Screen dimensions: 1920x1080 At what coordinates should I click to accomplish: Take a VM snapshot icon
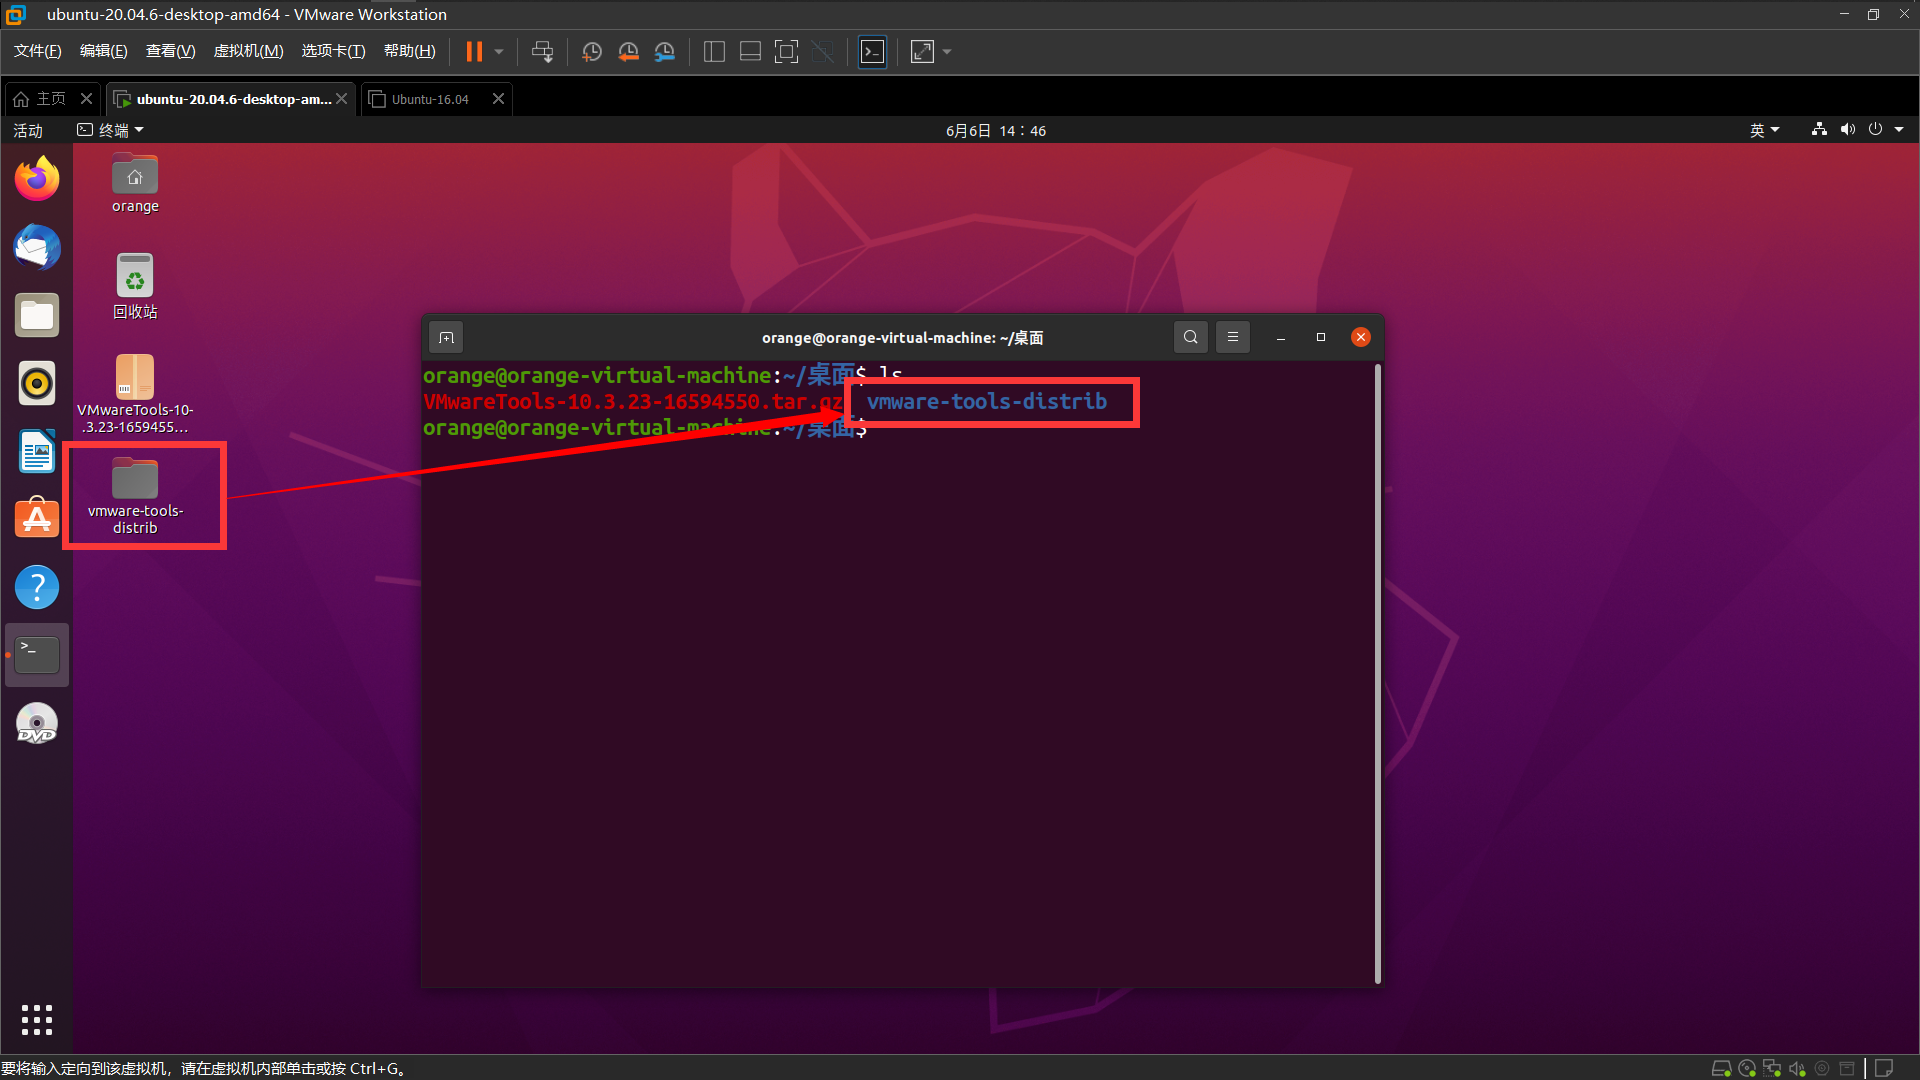(592, 52)
